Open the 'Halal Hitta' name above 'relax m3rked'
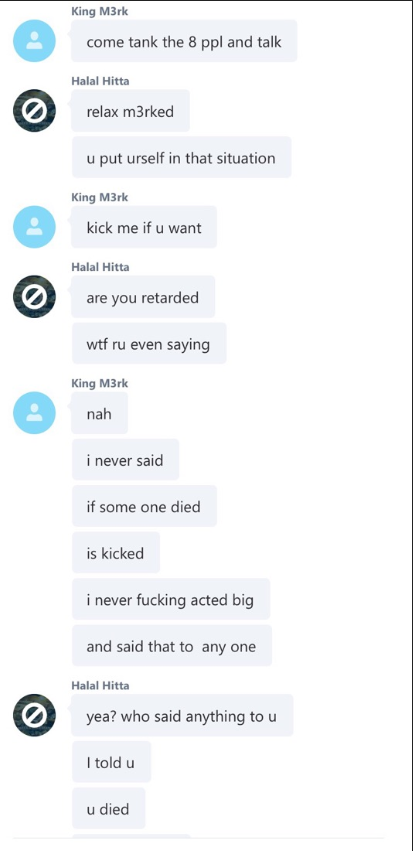The height and width of the screenshot is (851, 413). tap(100, 81)
